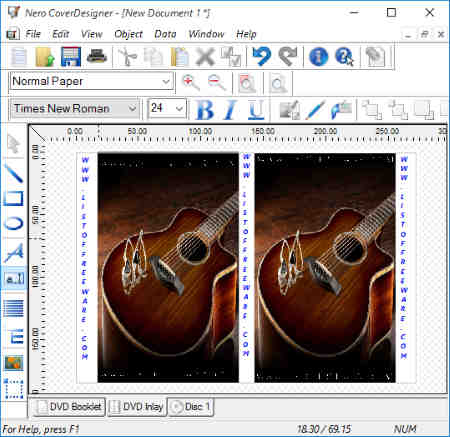Viewport: 450px width, 437px height.
Task: Expand the Times New Roman font dropdown
Action: (75, 109)
